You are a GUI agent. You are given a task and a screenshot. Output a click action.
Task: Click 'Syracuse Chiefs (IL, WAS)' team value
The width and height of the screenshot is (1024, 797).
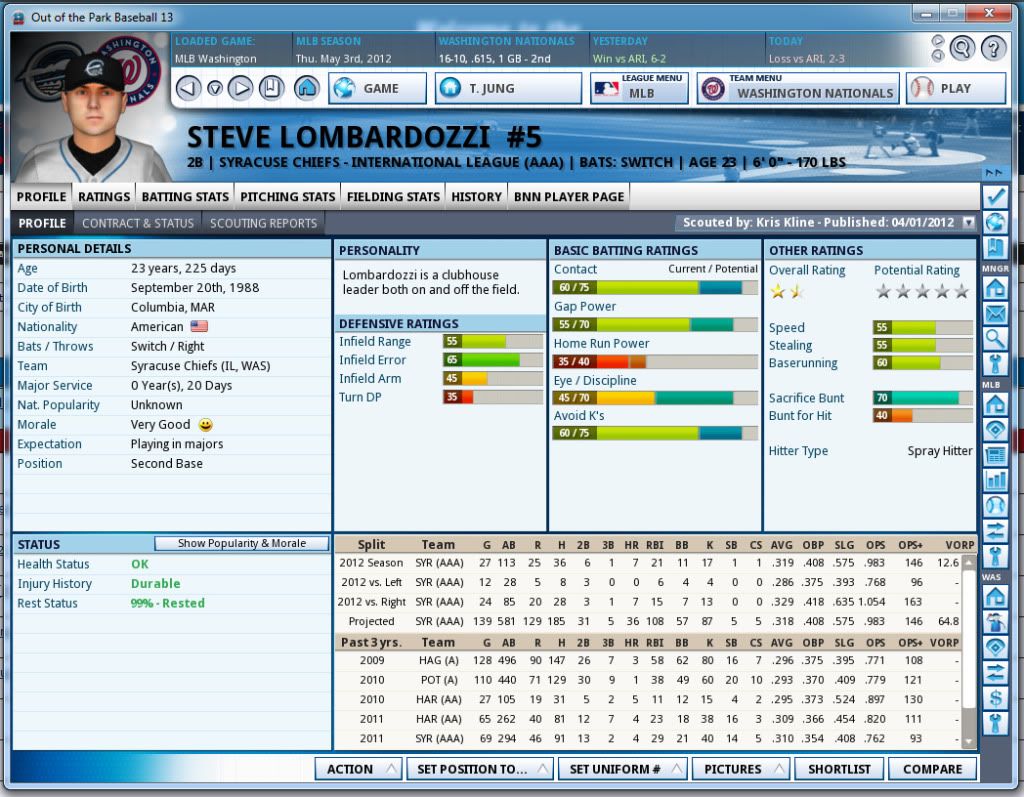coord(200,366)
